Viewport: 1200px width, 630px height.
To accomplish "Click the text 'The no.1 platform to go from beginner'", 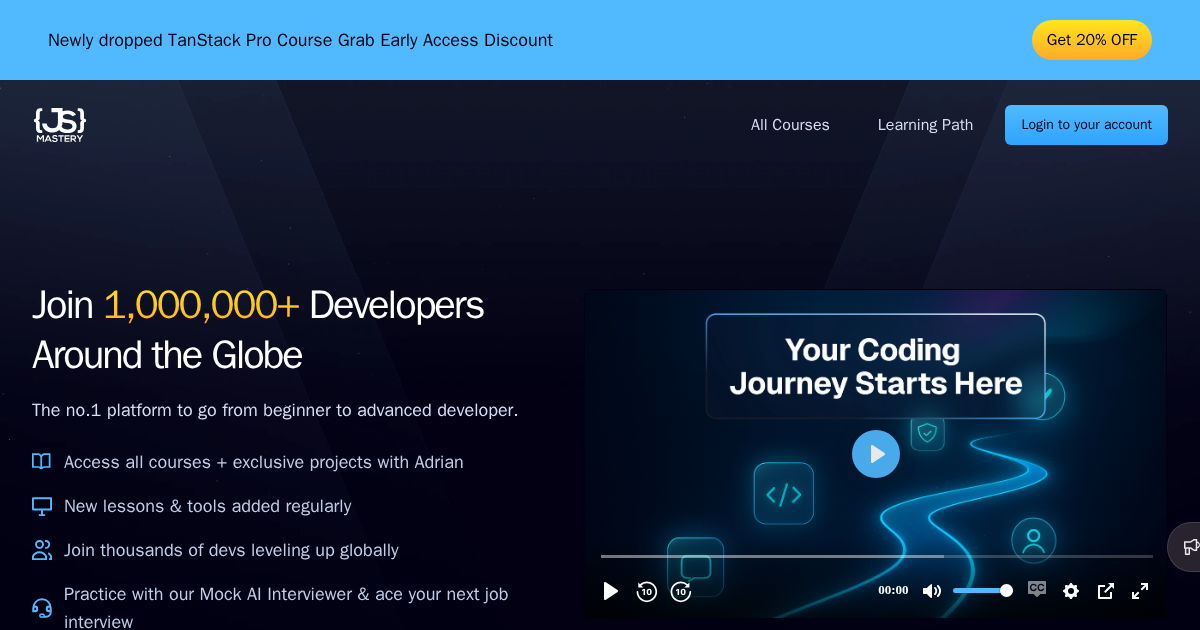I will point(275,410).
